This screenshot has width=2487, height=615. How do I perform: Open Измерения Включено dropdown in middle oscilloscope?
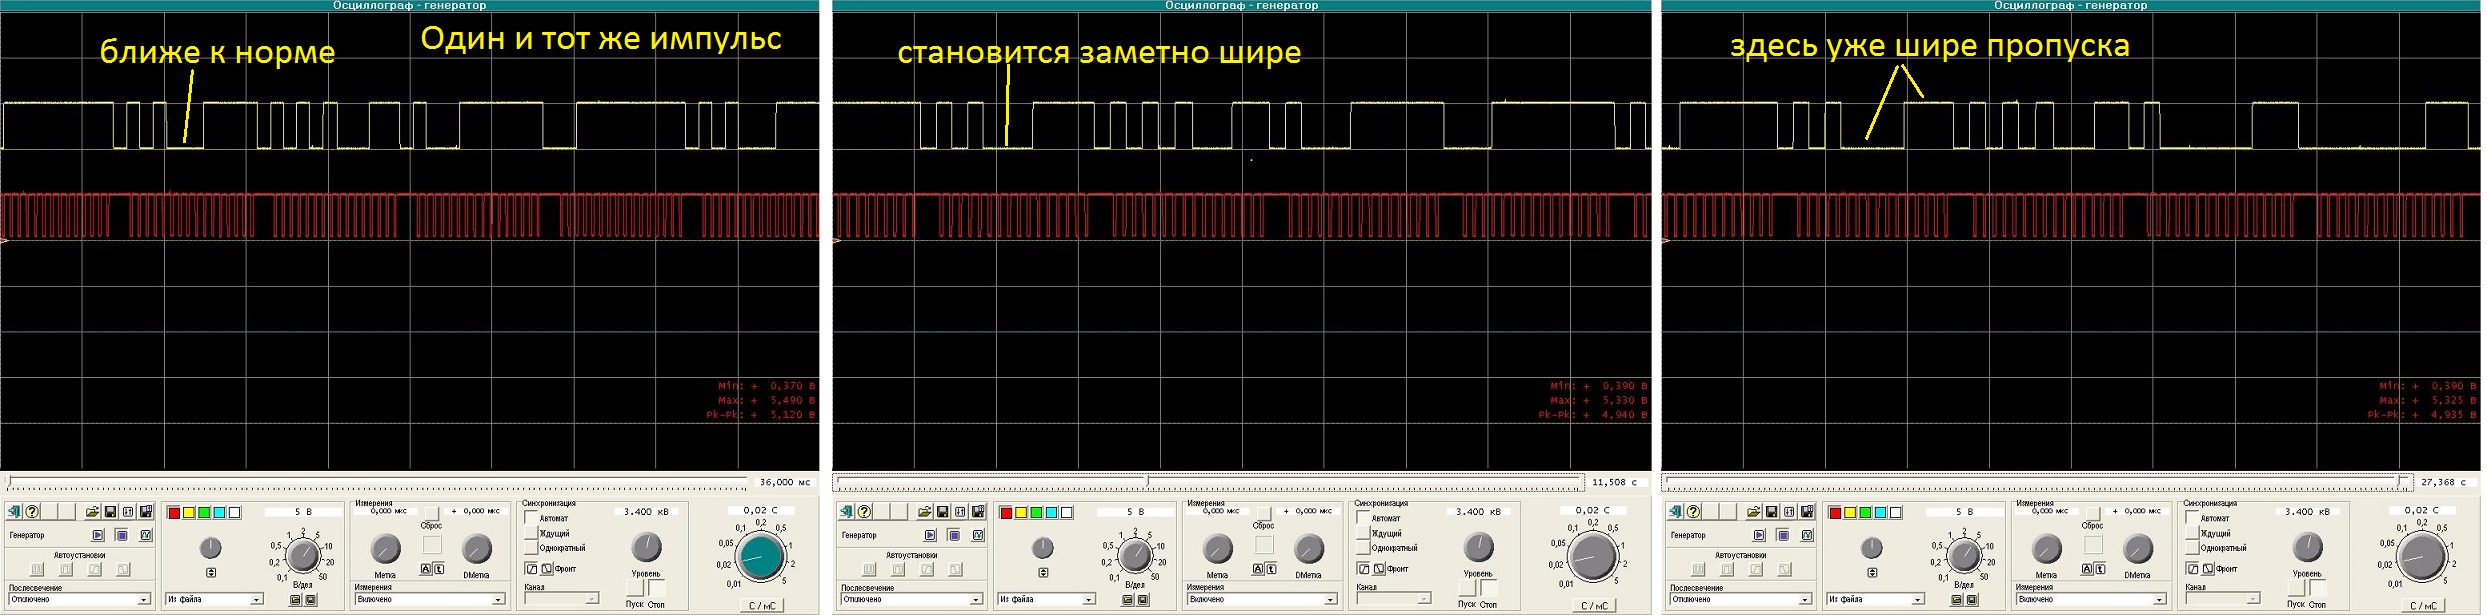click(x=1261, y=600)
